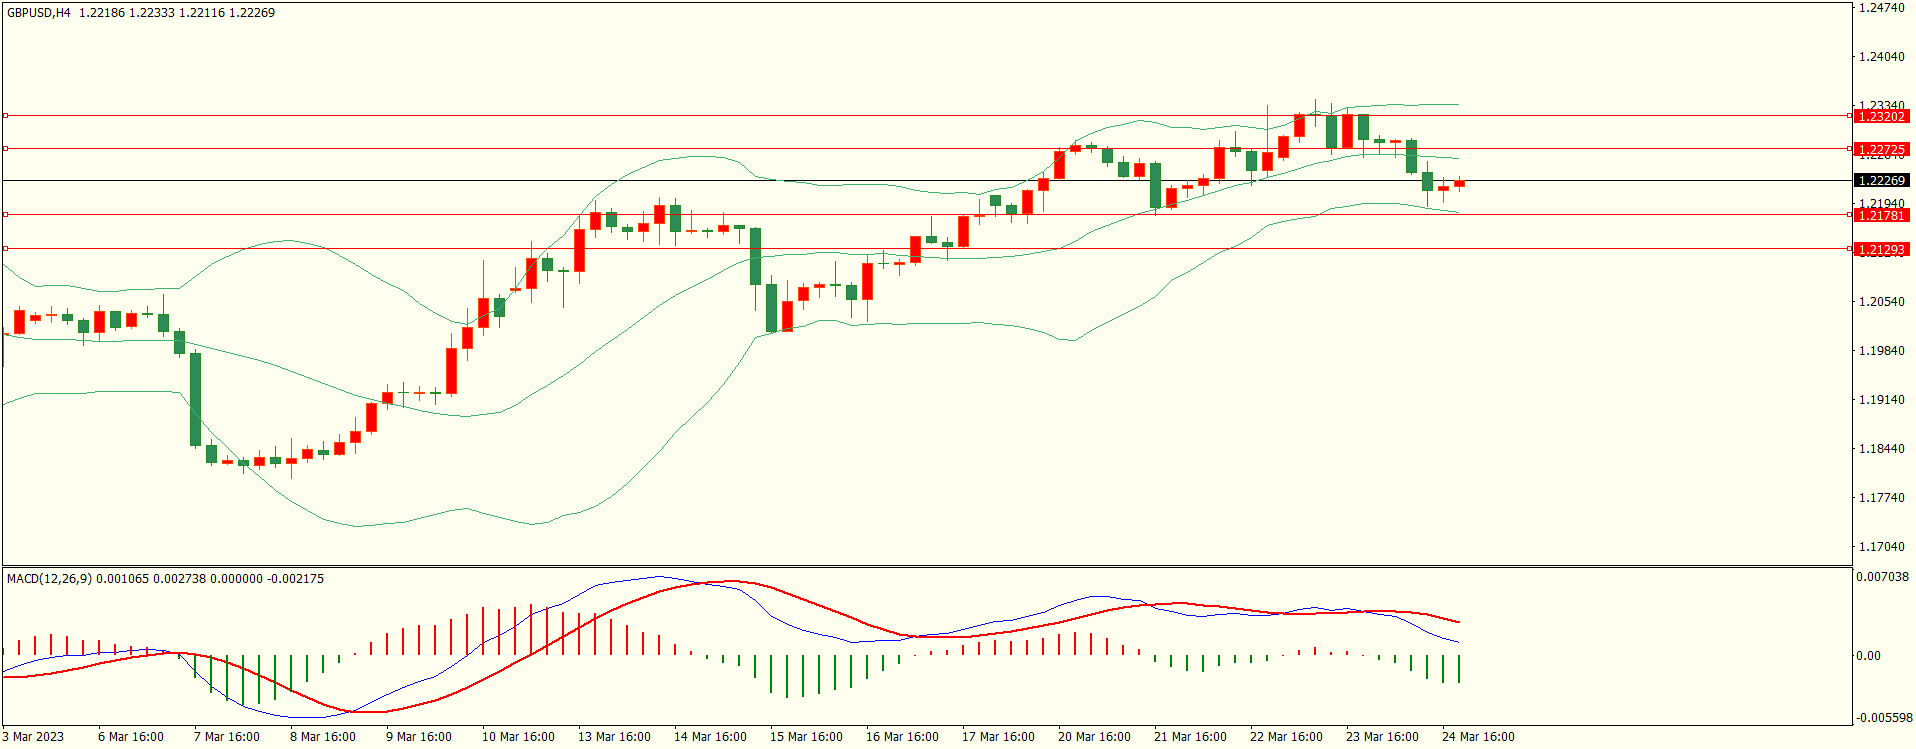Click the 1.20540 price axis value
This screenshot has width=1916, height=749.
pos(1881,302)
